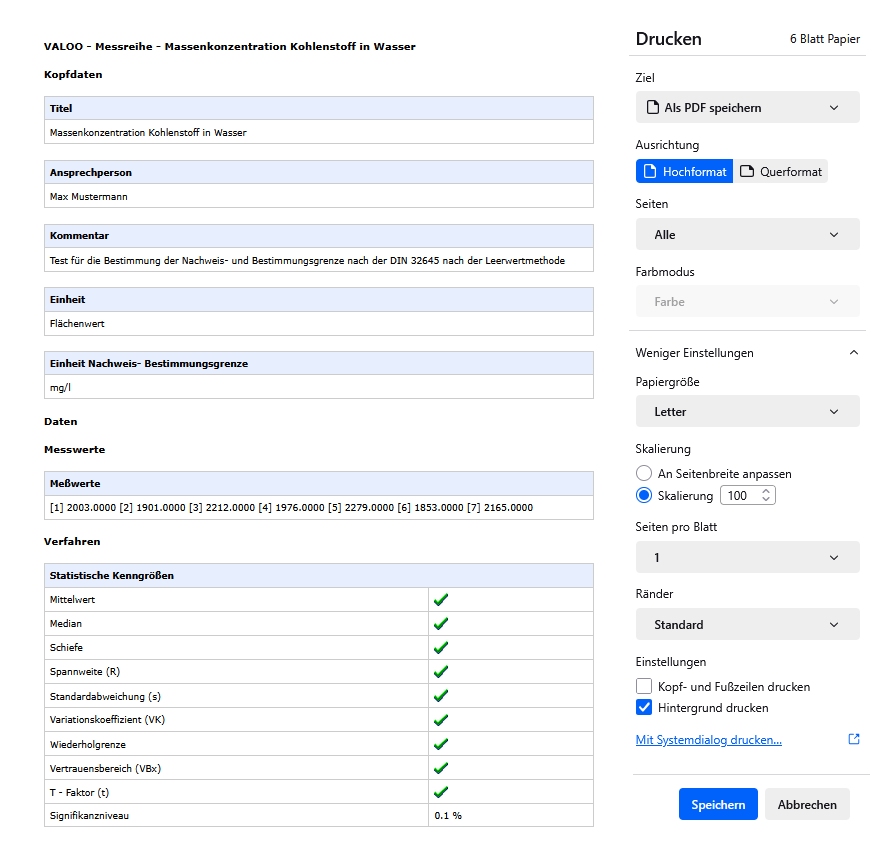This screenshot has height=856, width=890.
Task: Click the Speichern button
Action: pyautogui.click(x=718, y=805)
